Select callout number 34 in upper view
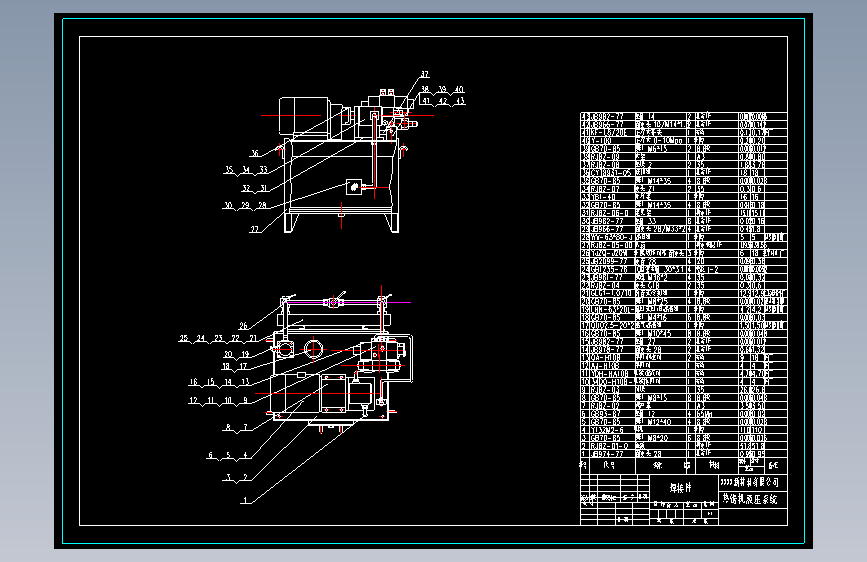 pos(246,170)
